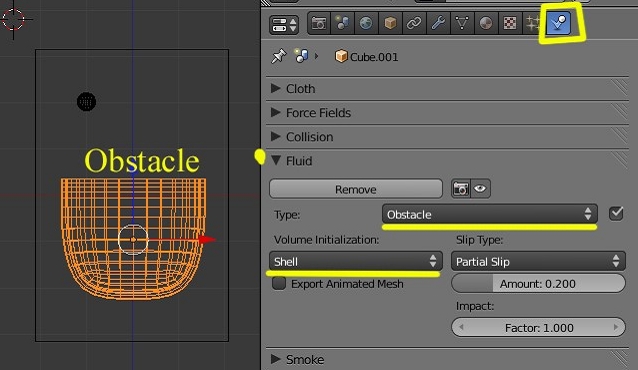Open the editor type selector button

click(x=284, y=24)
